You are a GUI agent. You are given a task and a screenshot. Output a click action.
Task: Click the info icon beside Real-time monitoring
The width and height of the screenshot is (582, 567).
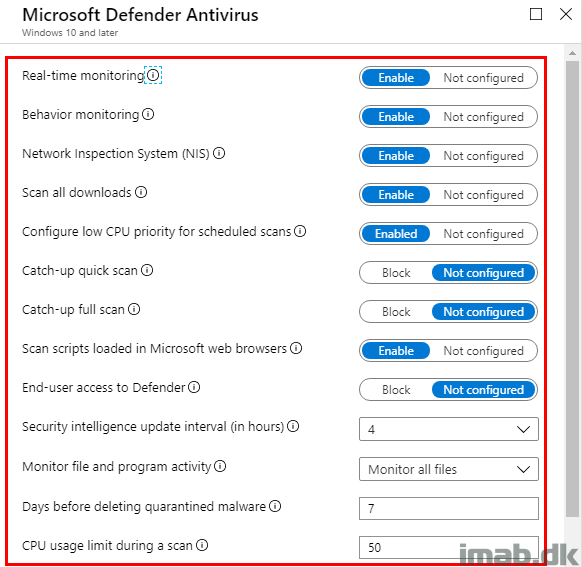[x=153, y=75]
